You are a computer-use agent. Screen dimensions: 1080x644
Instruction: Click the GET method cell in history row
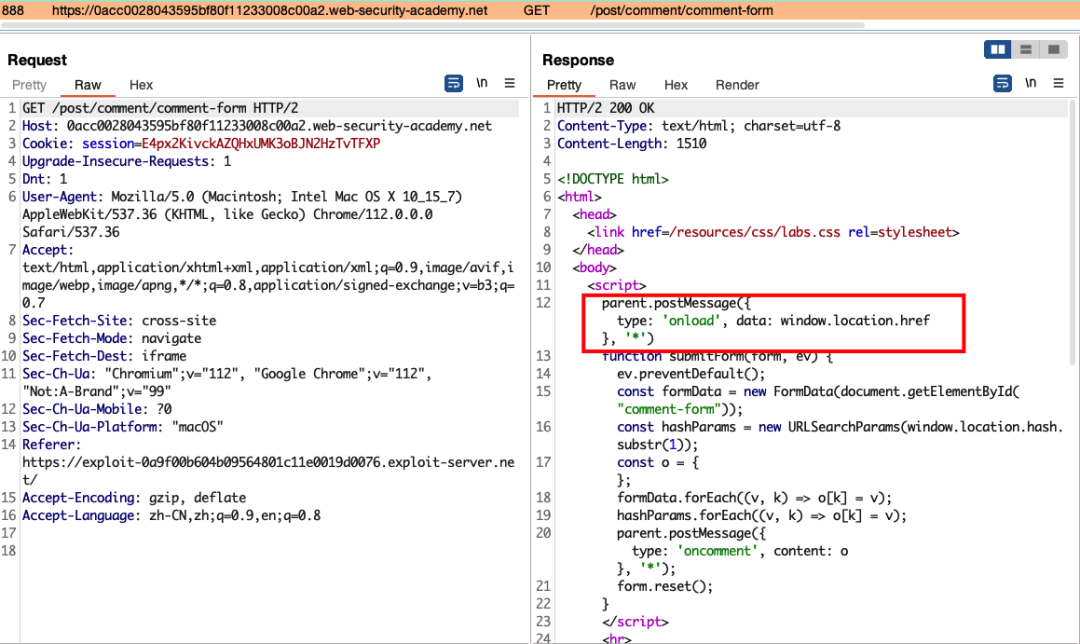537,10
